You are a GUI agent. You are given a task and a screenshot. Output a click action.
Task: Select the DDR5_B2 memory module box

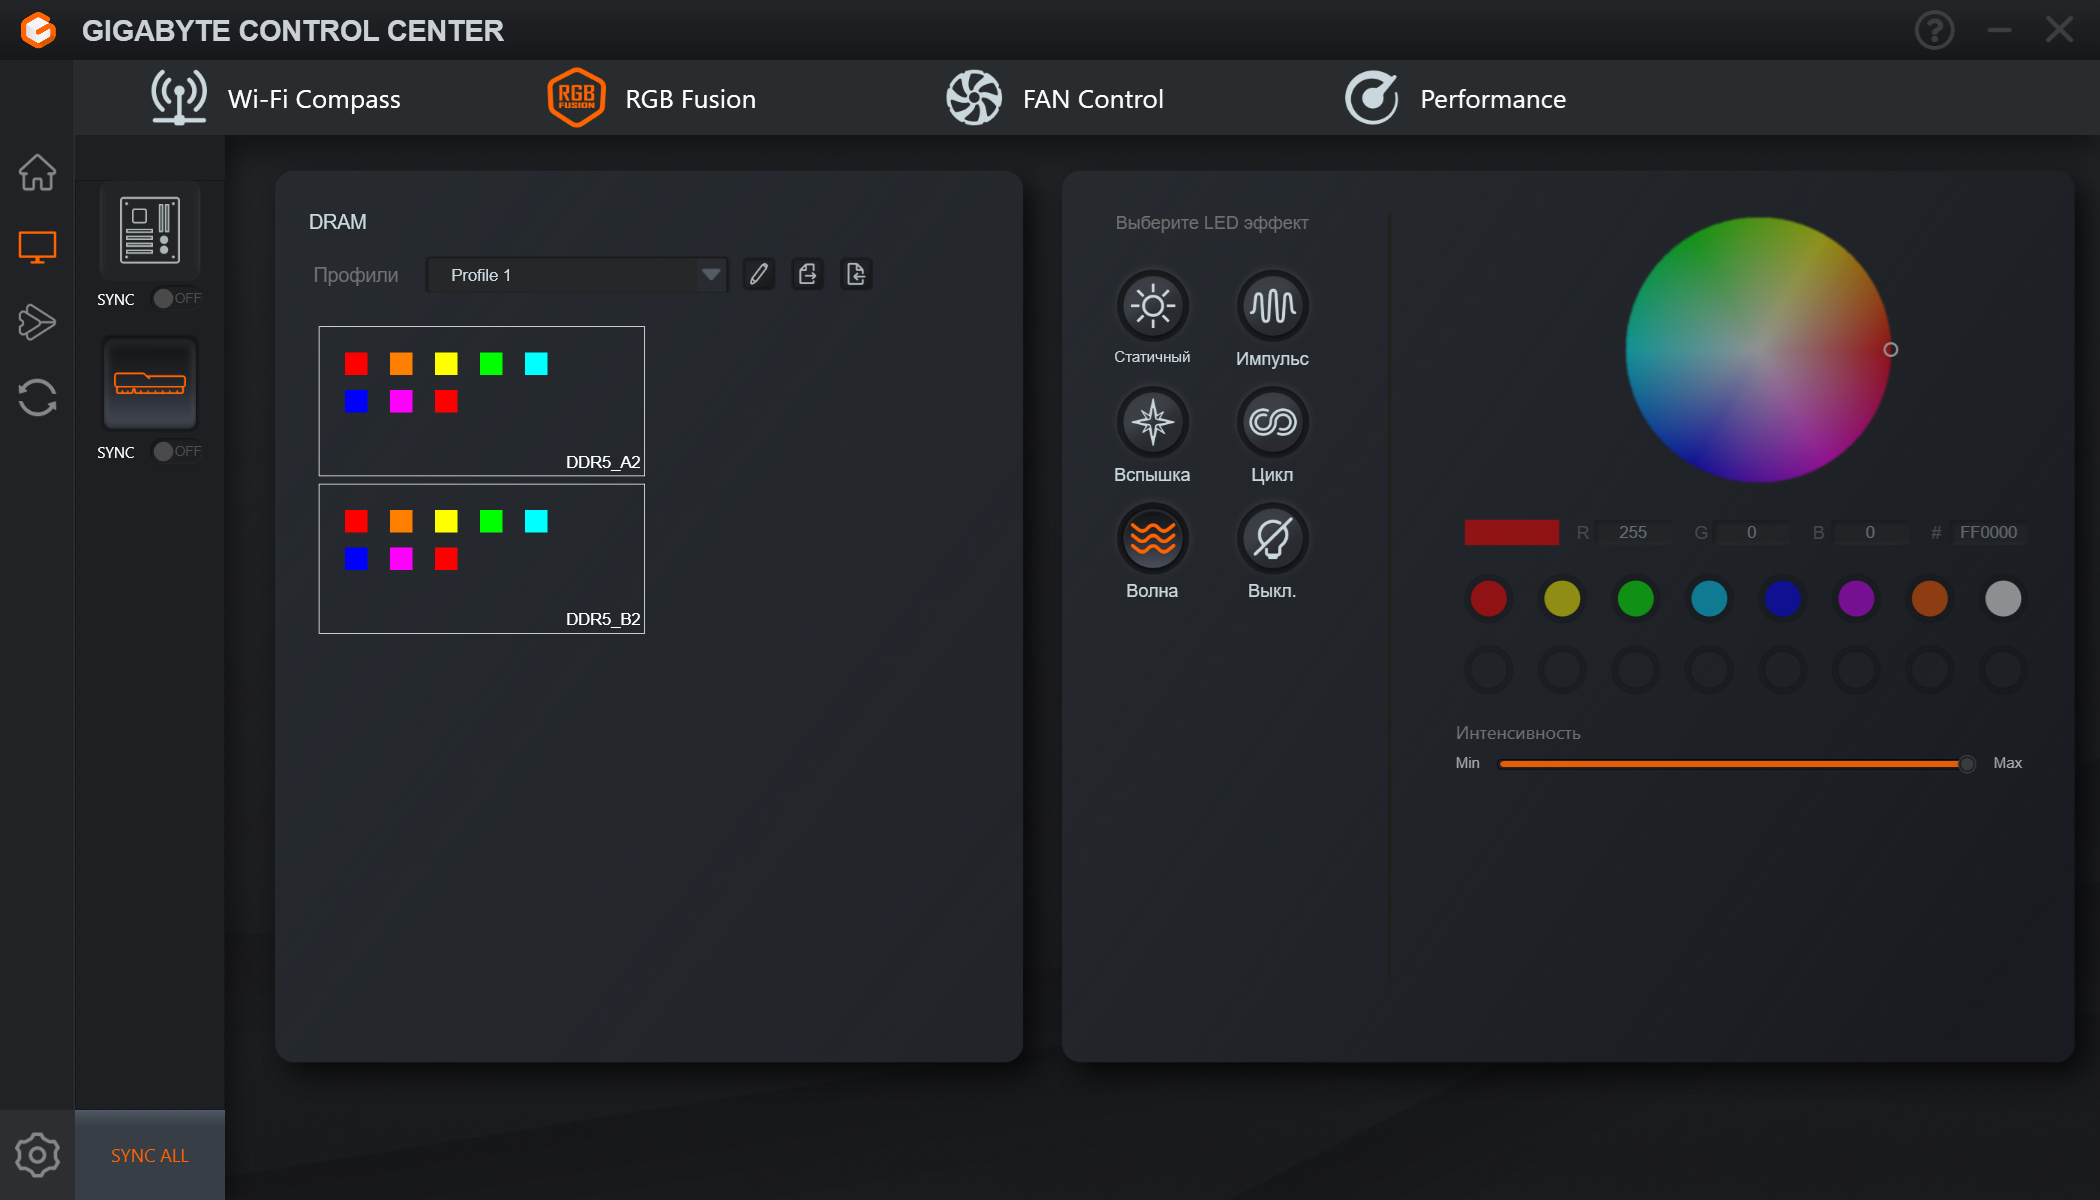tap(481, 559)
